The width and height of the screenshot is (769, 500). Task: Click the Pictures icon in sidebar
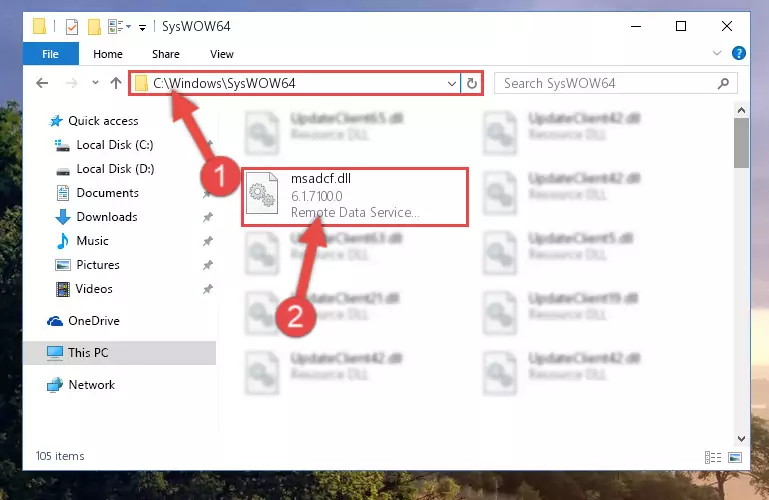[63, 265]
